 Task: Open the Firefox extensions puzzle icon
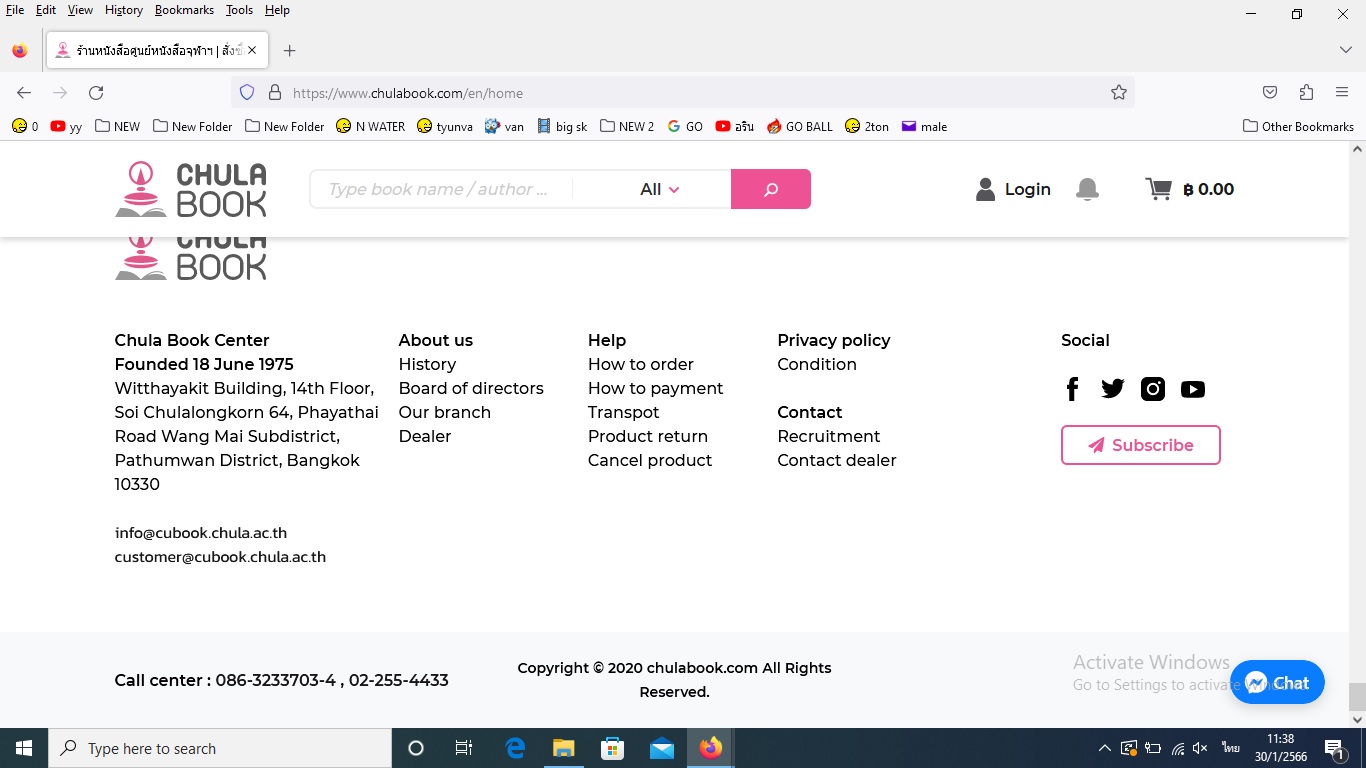point(1306,92)
